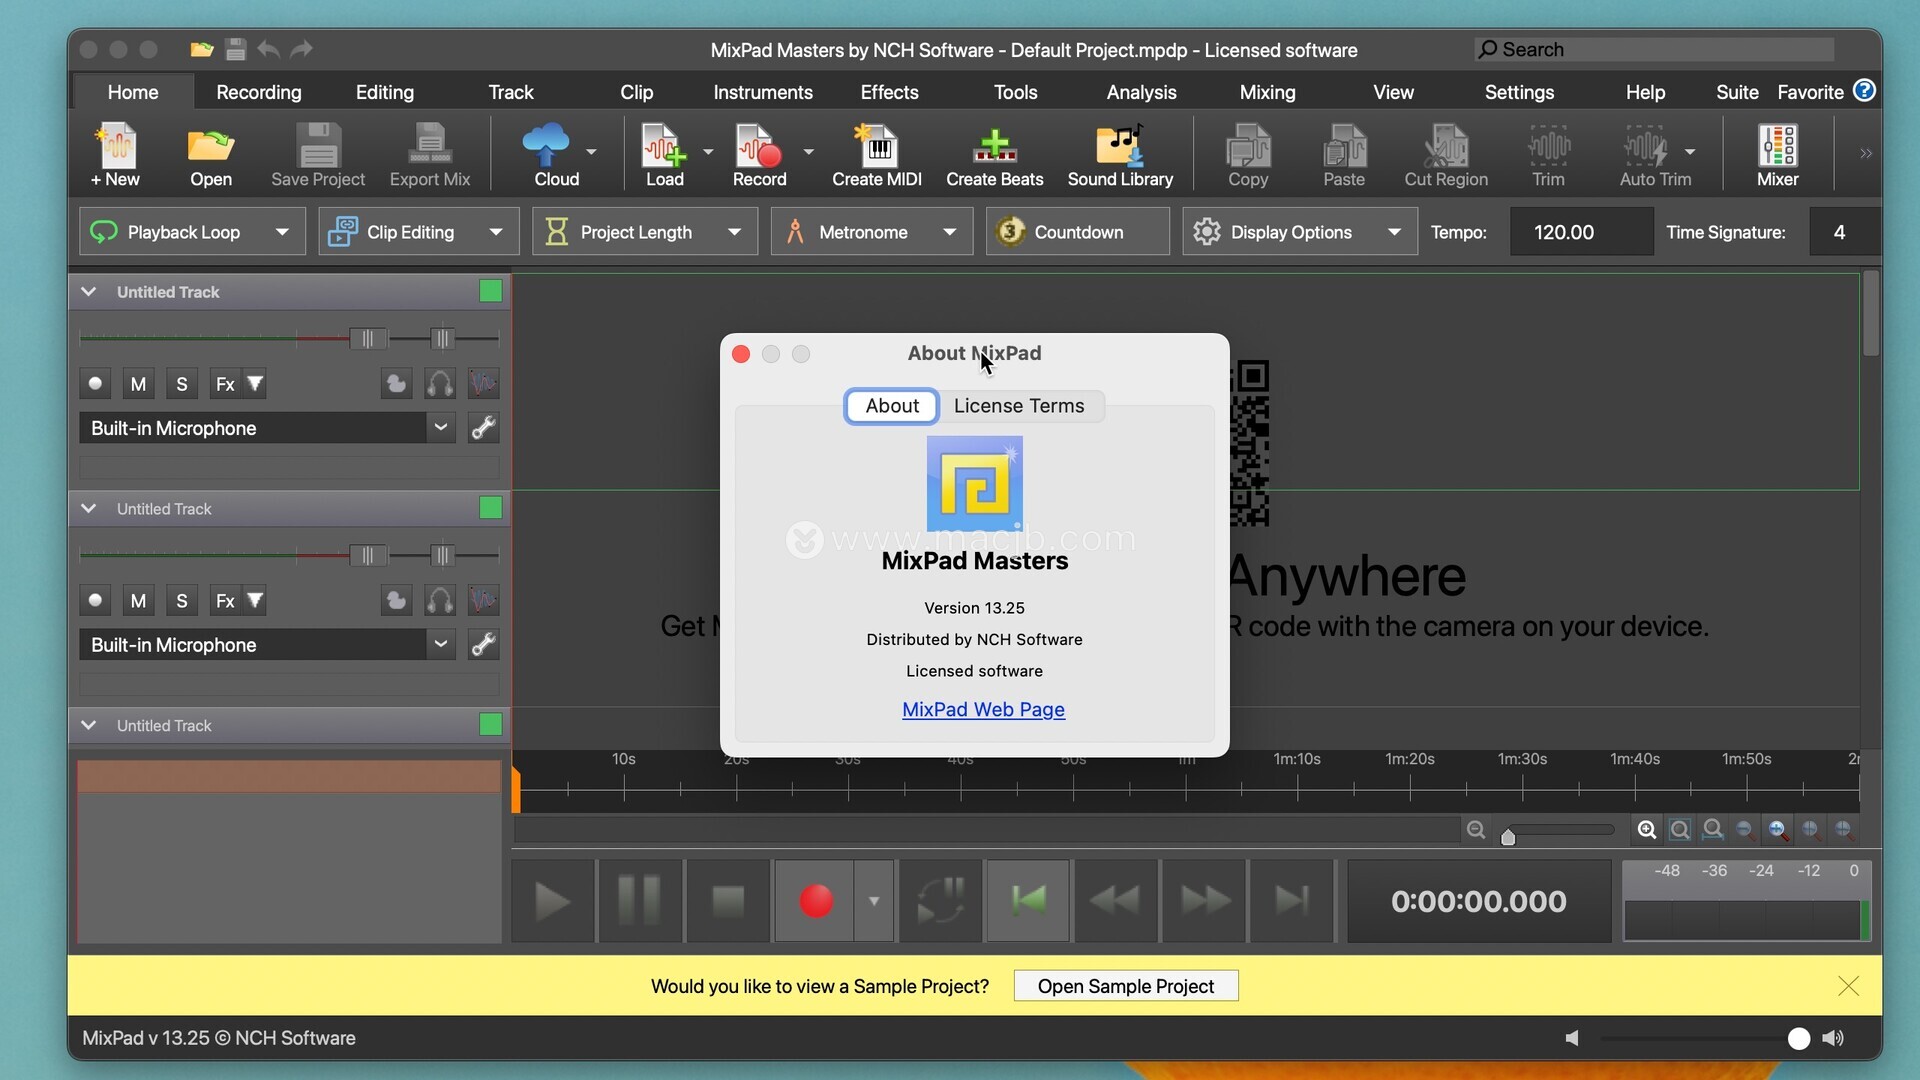The height and width of the screenshot is (1080, 1920).
Task: Mute the first Untitled Track
Action: coord(138,384)
